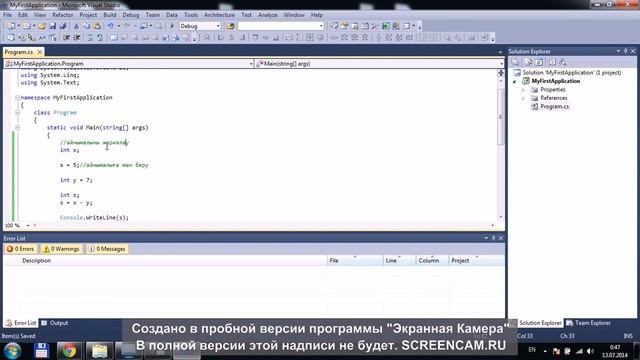Toggle the 0 Errors filter
Viewport: 640px width, 360px height.
pos(20,249)
